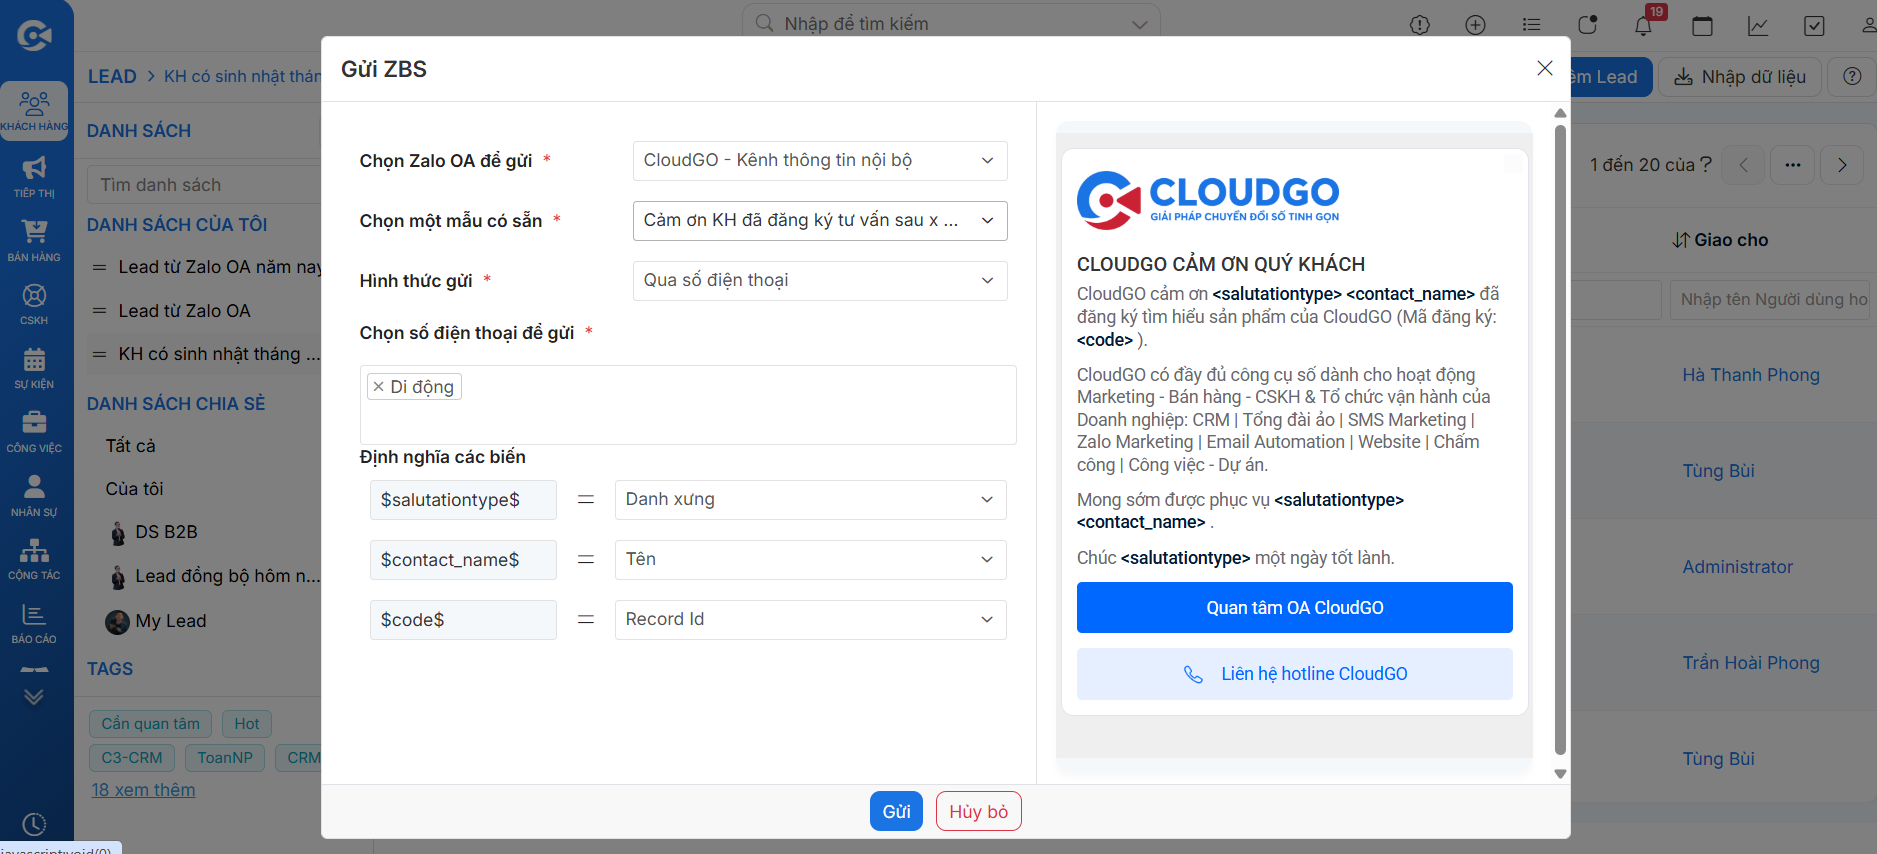
Task: Select the Của tôi shared list
Action: (x=135, y=489)
